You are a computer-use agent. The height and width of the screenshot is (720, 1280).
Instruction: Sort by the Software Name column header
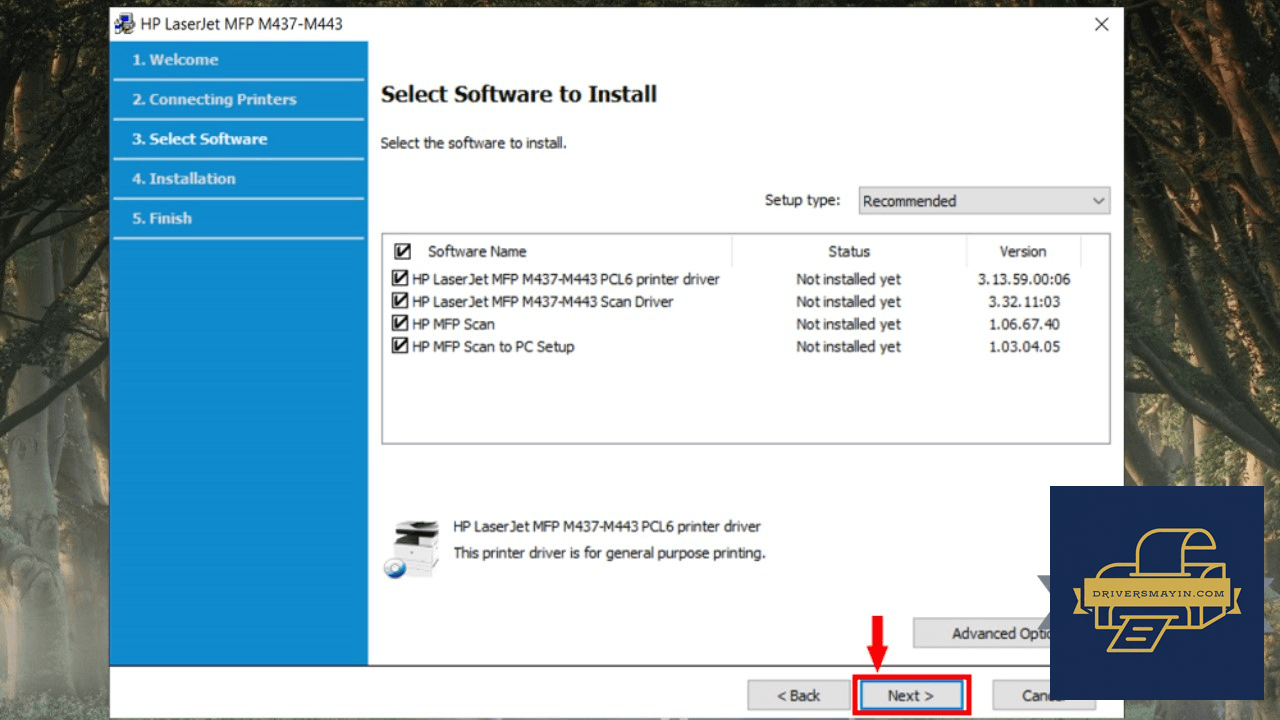(477, 252)
